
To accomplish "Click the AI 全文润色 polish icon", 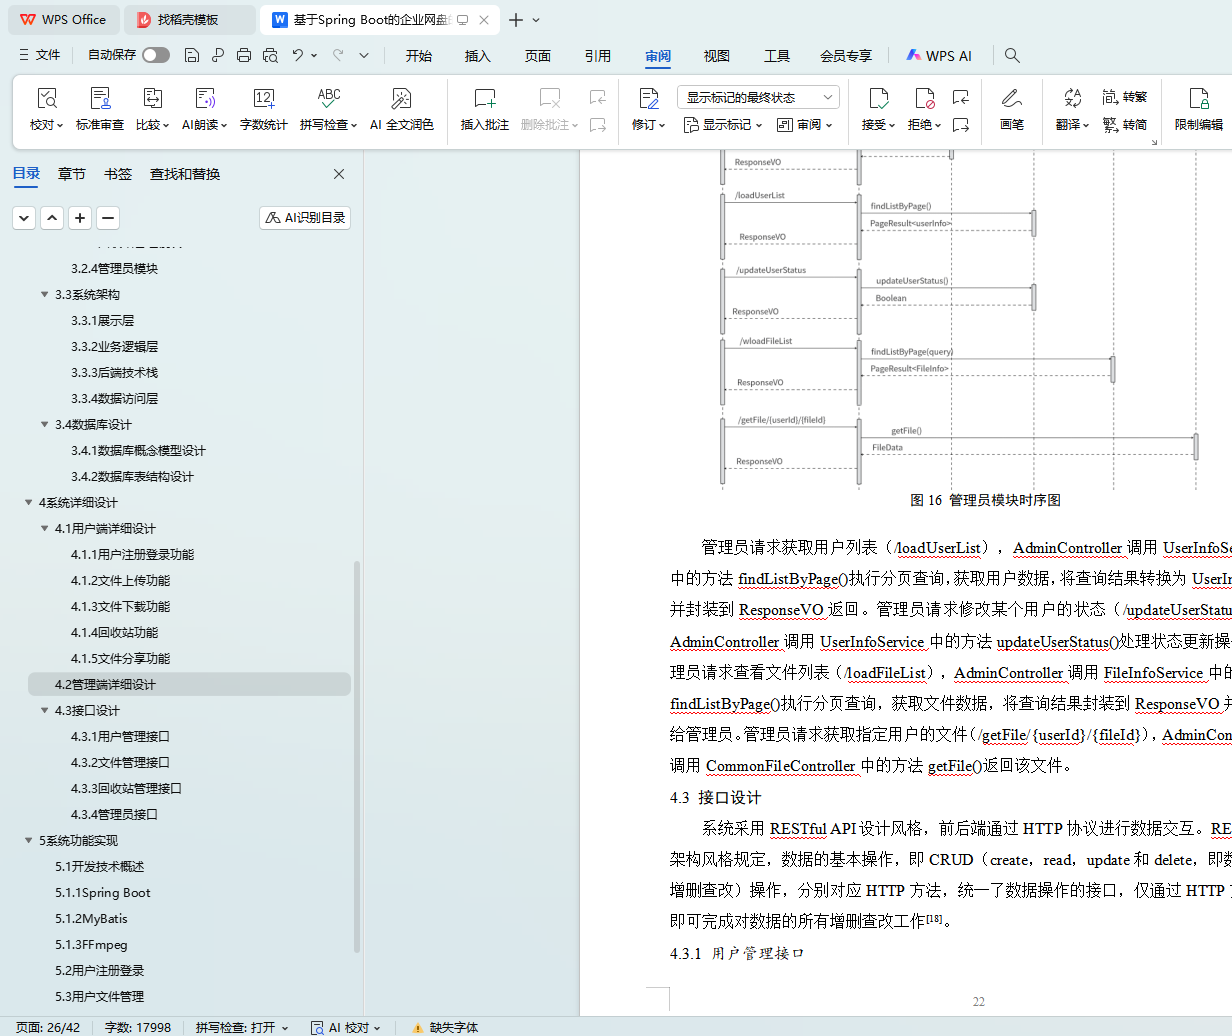I will (x=401, y=98).
